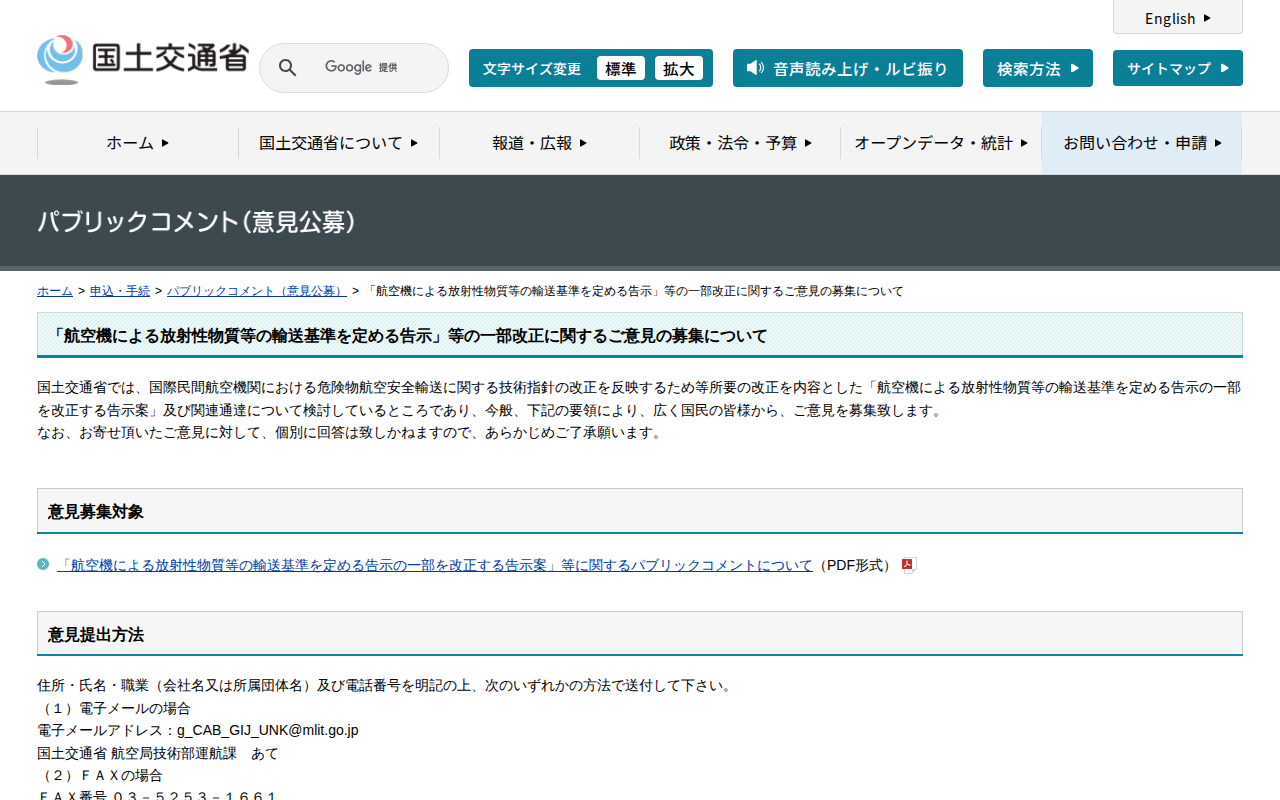This screenshot has width=1280, height=800.
Task: Go to 申込・手続 in the breadcrumb
Action: tap(120, 291)
